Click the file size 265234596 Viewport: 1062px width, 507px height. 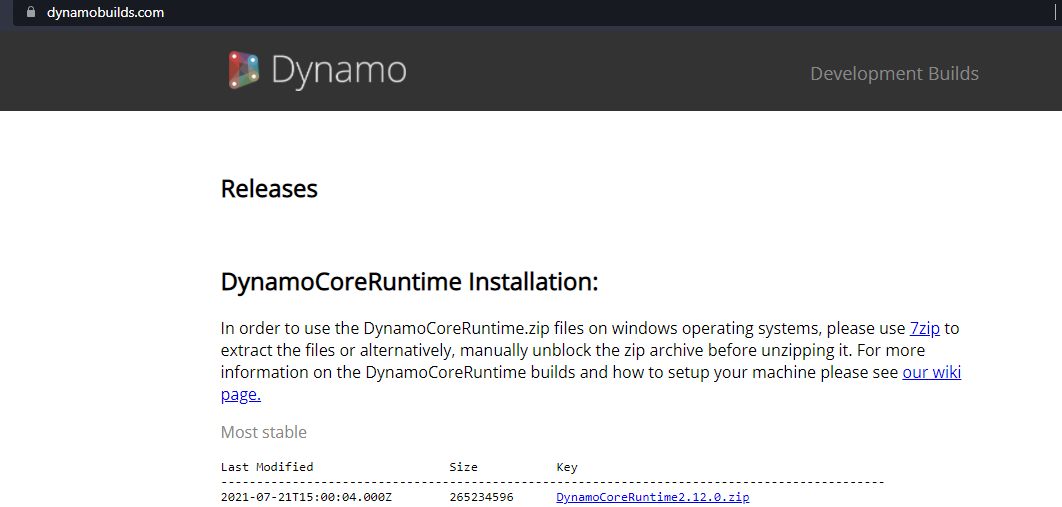(481, 498)
